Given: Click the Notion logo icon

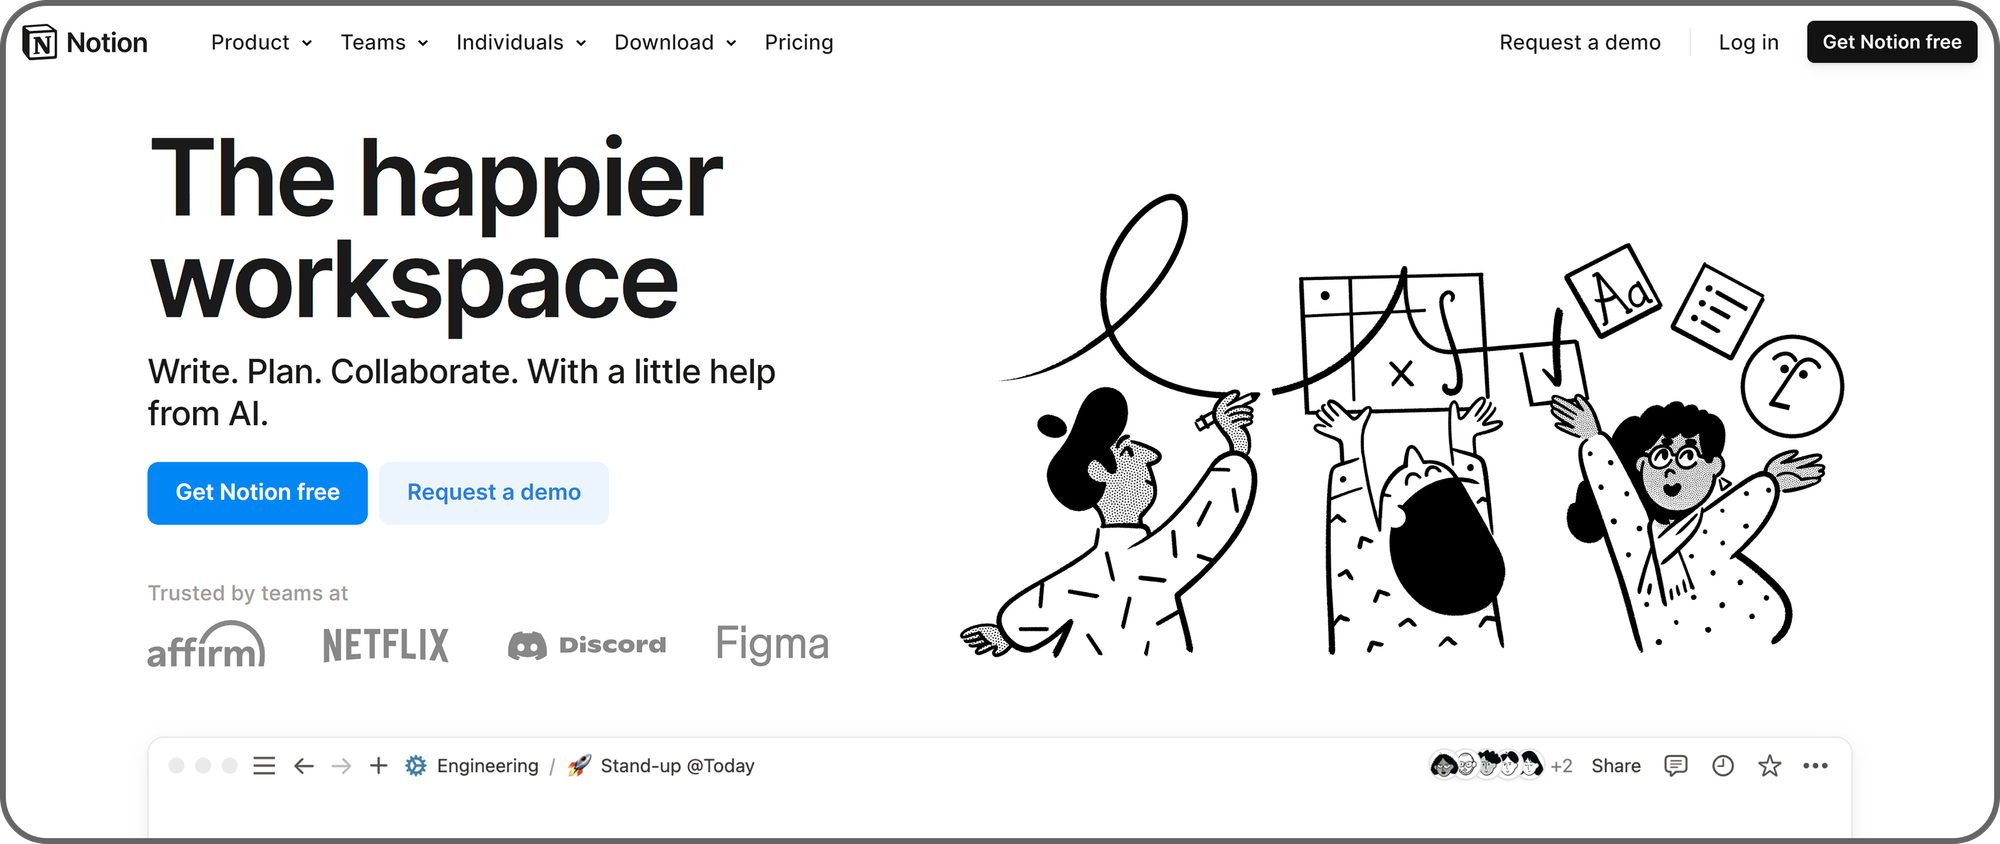Looking at the screenshot, I should coord(40,43).
